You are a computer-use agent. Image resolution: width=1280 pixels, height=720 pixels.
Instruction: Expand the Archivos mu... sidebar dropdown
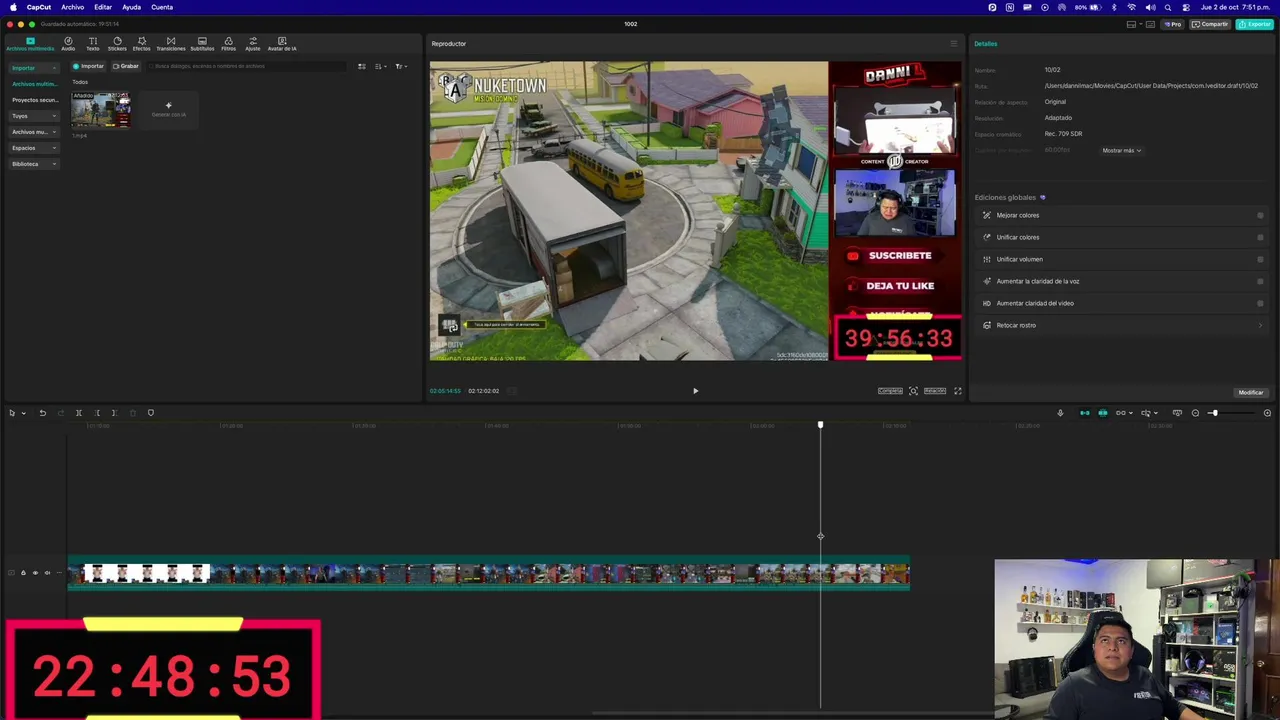pyautogui.click(x=54, y=132)
